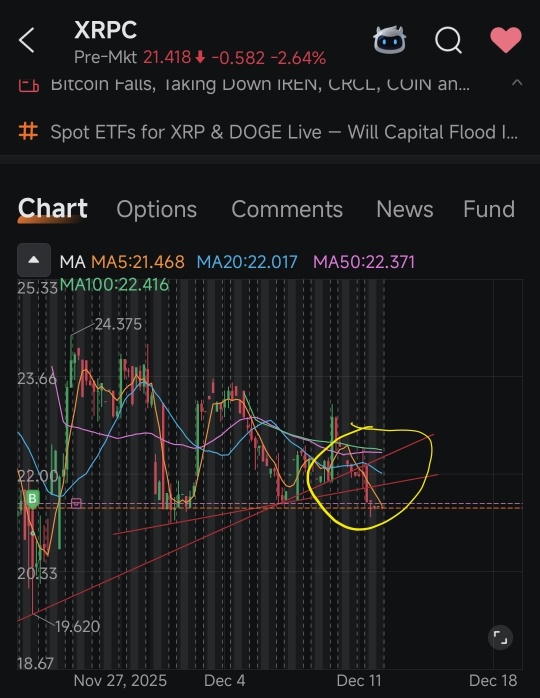This screenshot has height=698, width=540.
Task: Switch to the Comments tab
Action: point(287,209)
